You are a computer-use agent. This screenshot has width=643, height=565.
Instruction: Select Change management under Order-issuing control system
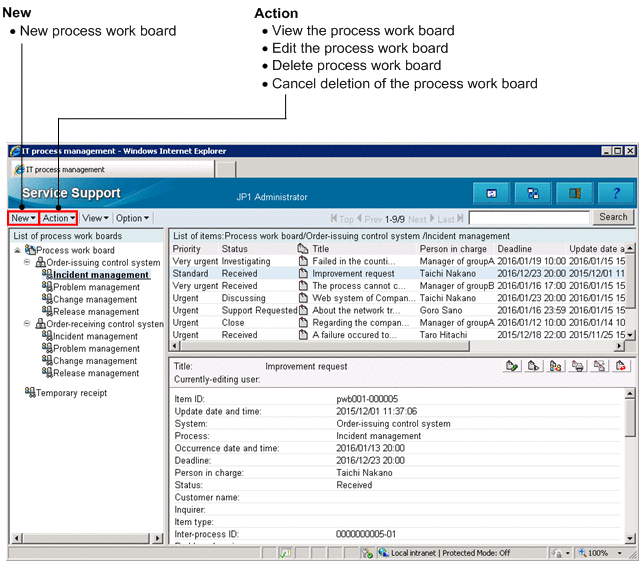point(95,299)
